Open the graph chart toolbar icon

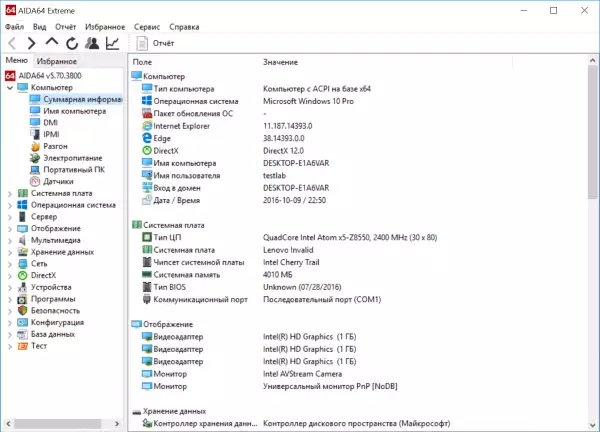[x=112, y=43]
